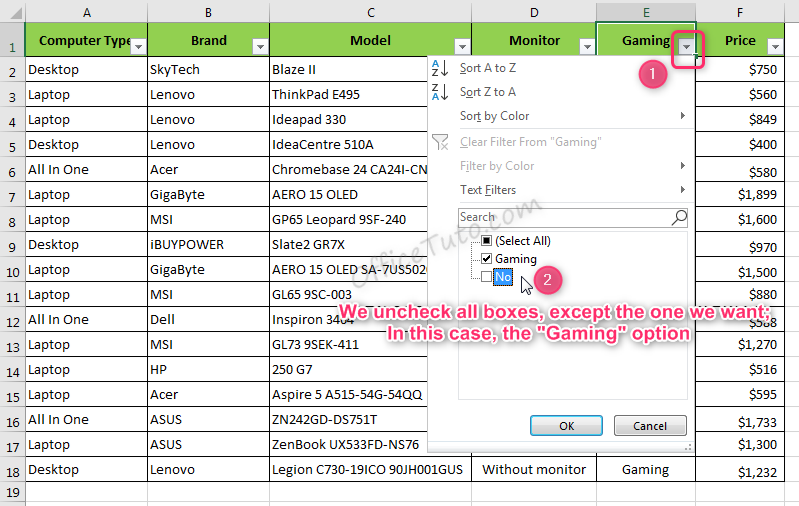Viewport: 799px width, 506px height.
Task: Select the $1,899 price cell
Action: pyautogui.click(x=740, y=195)
